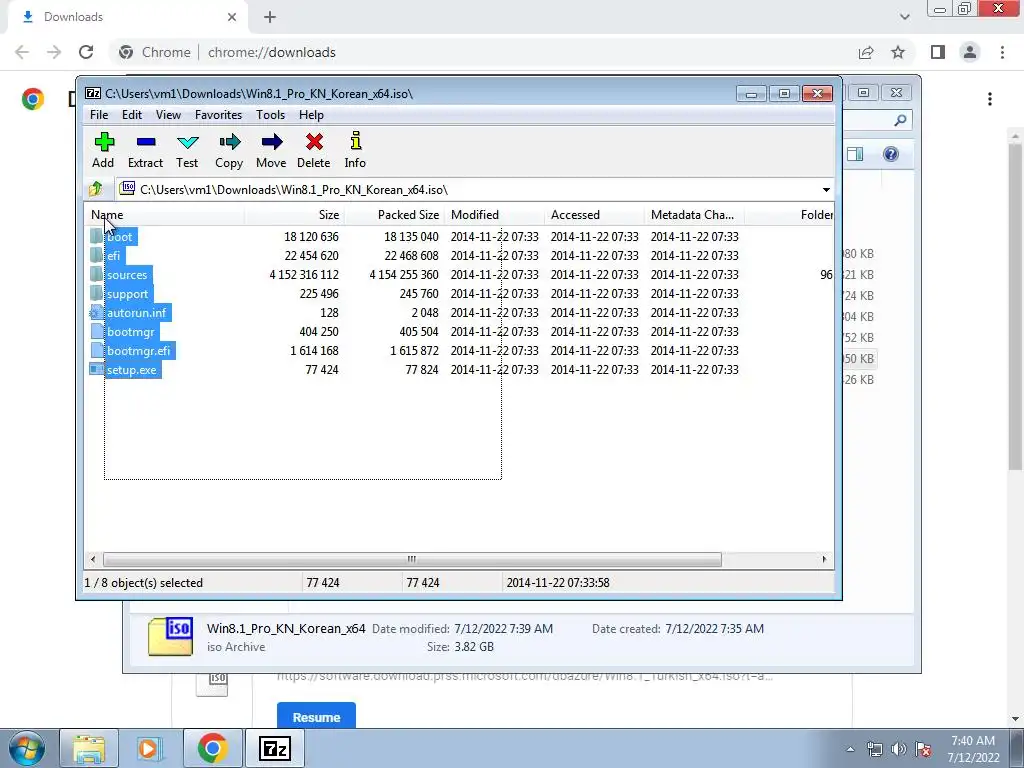1024x768 pixels.
Task: Toggle the Explorer preview pane icon
Action: [x=855, y=154]
